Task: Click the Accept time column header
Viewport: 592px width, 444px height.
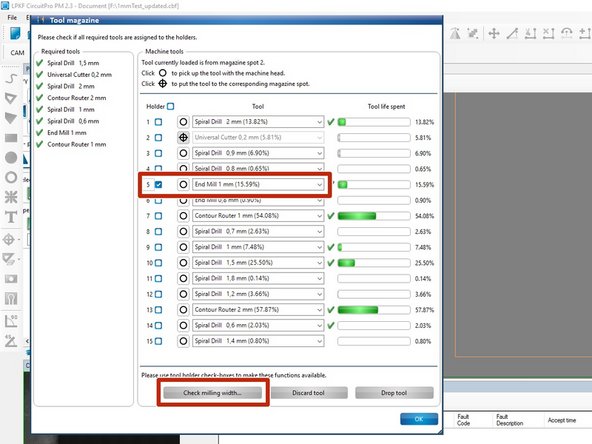Action: pyautogui.click(x=562, y=420)
